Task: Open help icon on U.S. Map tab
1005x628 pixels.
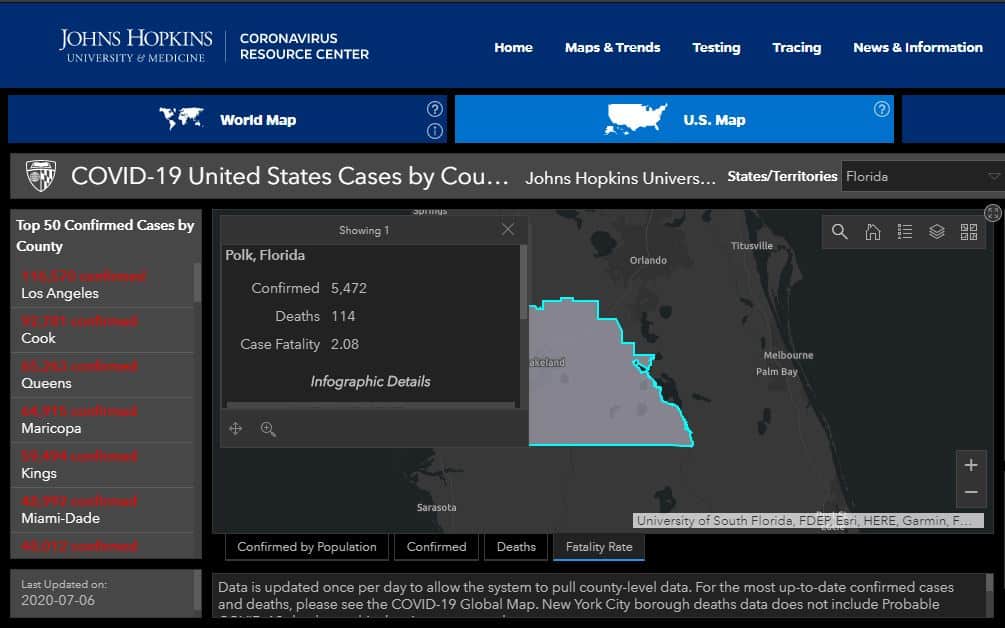Action: (882, 109)
